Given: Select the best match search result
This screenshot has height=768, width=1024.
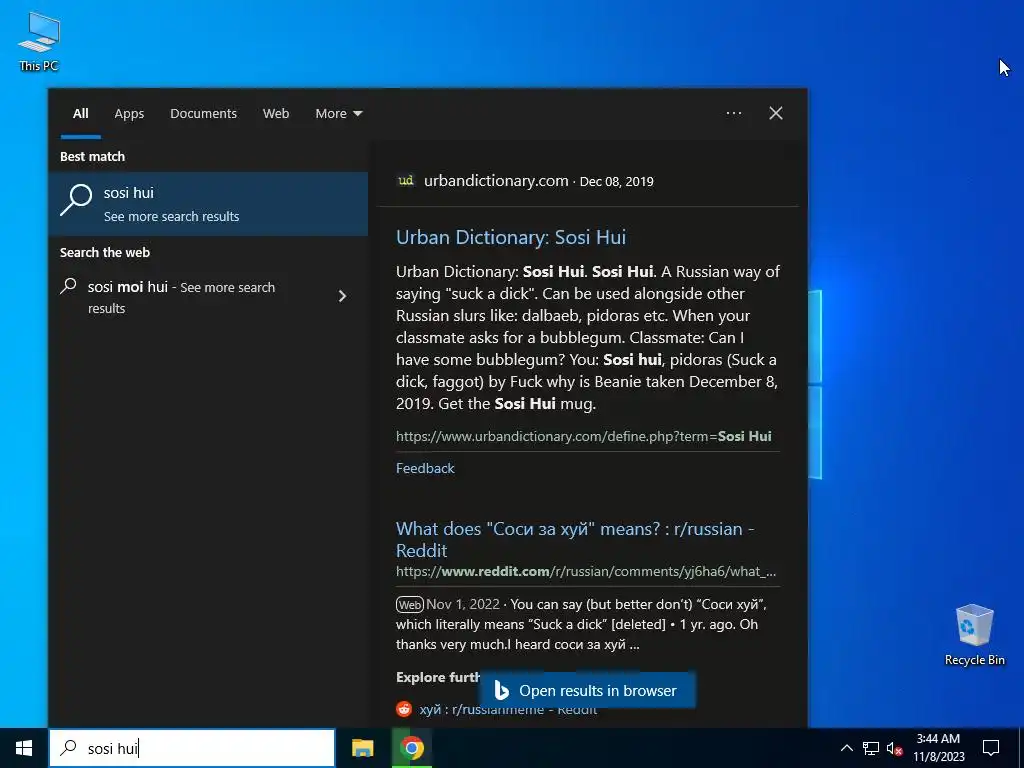Looking at the screenshot, I should pos(208,204).
